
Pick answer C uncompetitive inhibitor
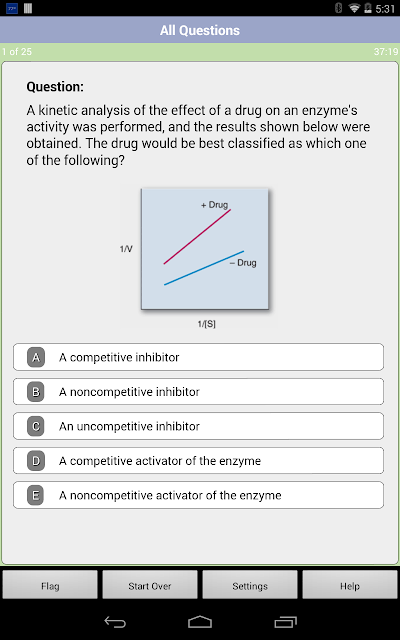(x=198, y=426)
